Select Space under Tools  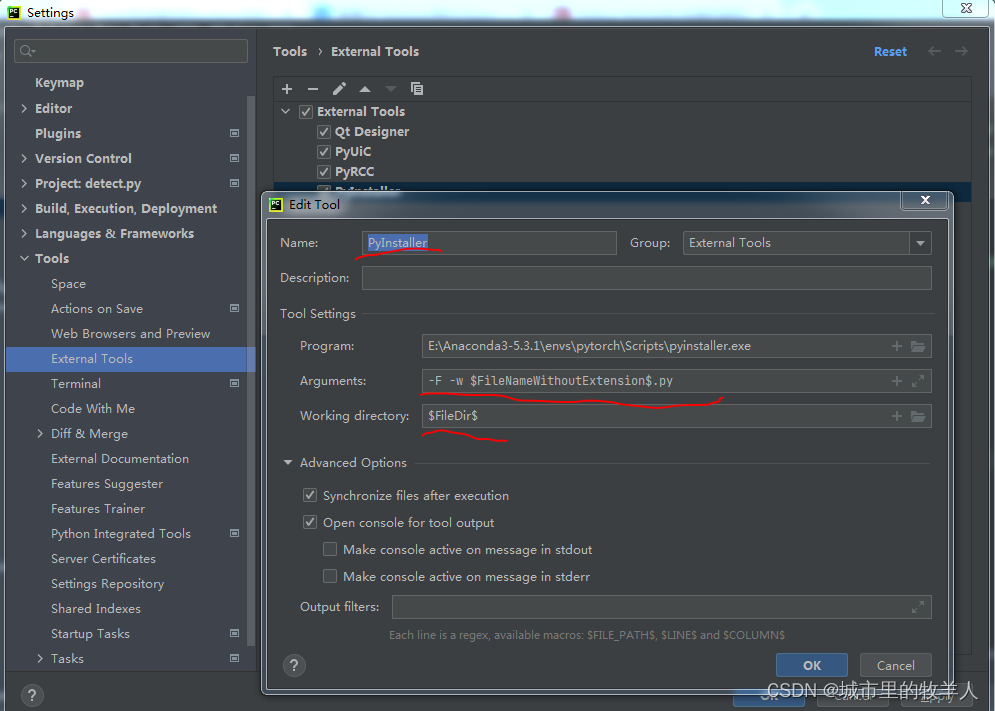click(x=69, y=284)
